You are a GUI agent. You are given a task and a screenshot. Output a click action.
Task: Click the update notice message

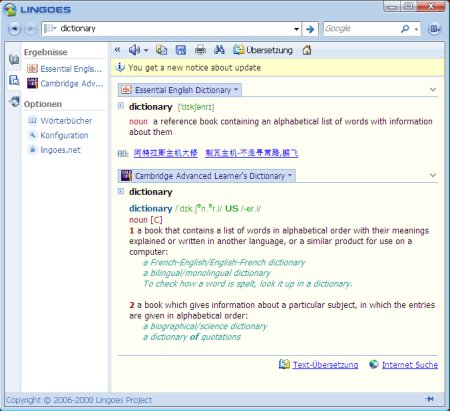pyautogui.click(x=194, y=68)
